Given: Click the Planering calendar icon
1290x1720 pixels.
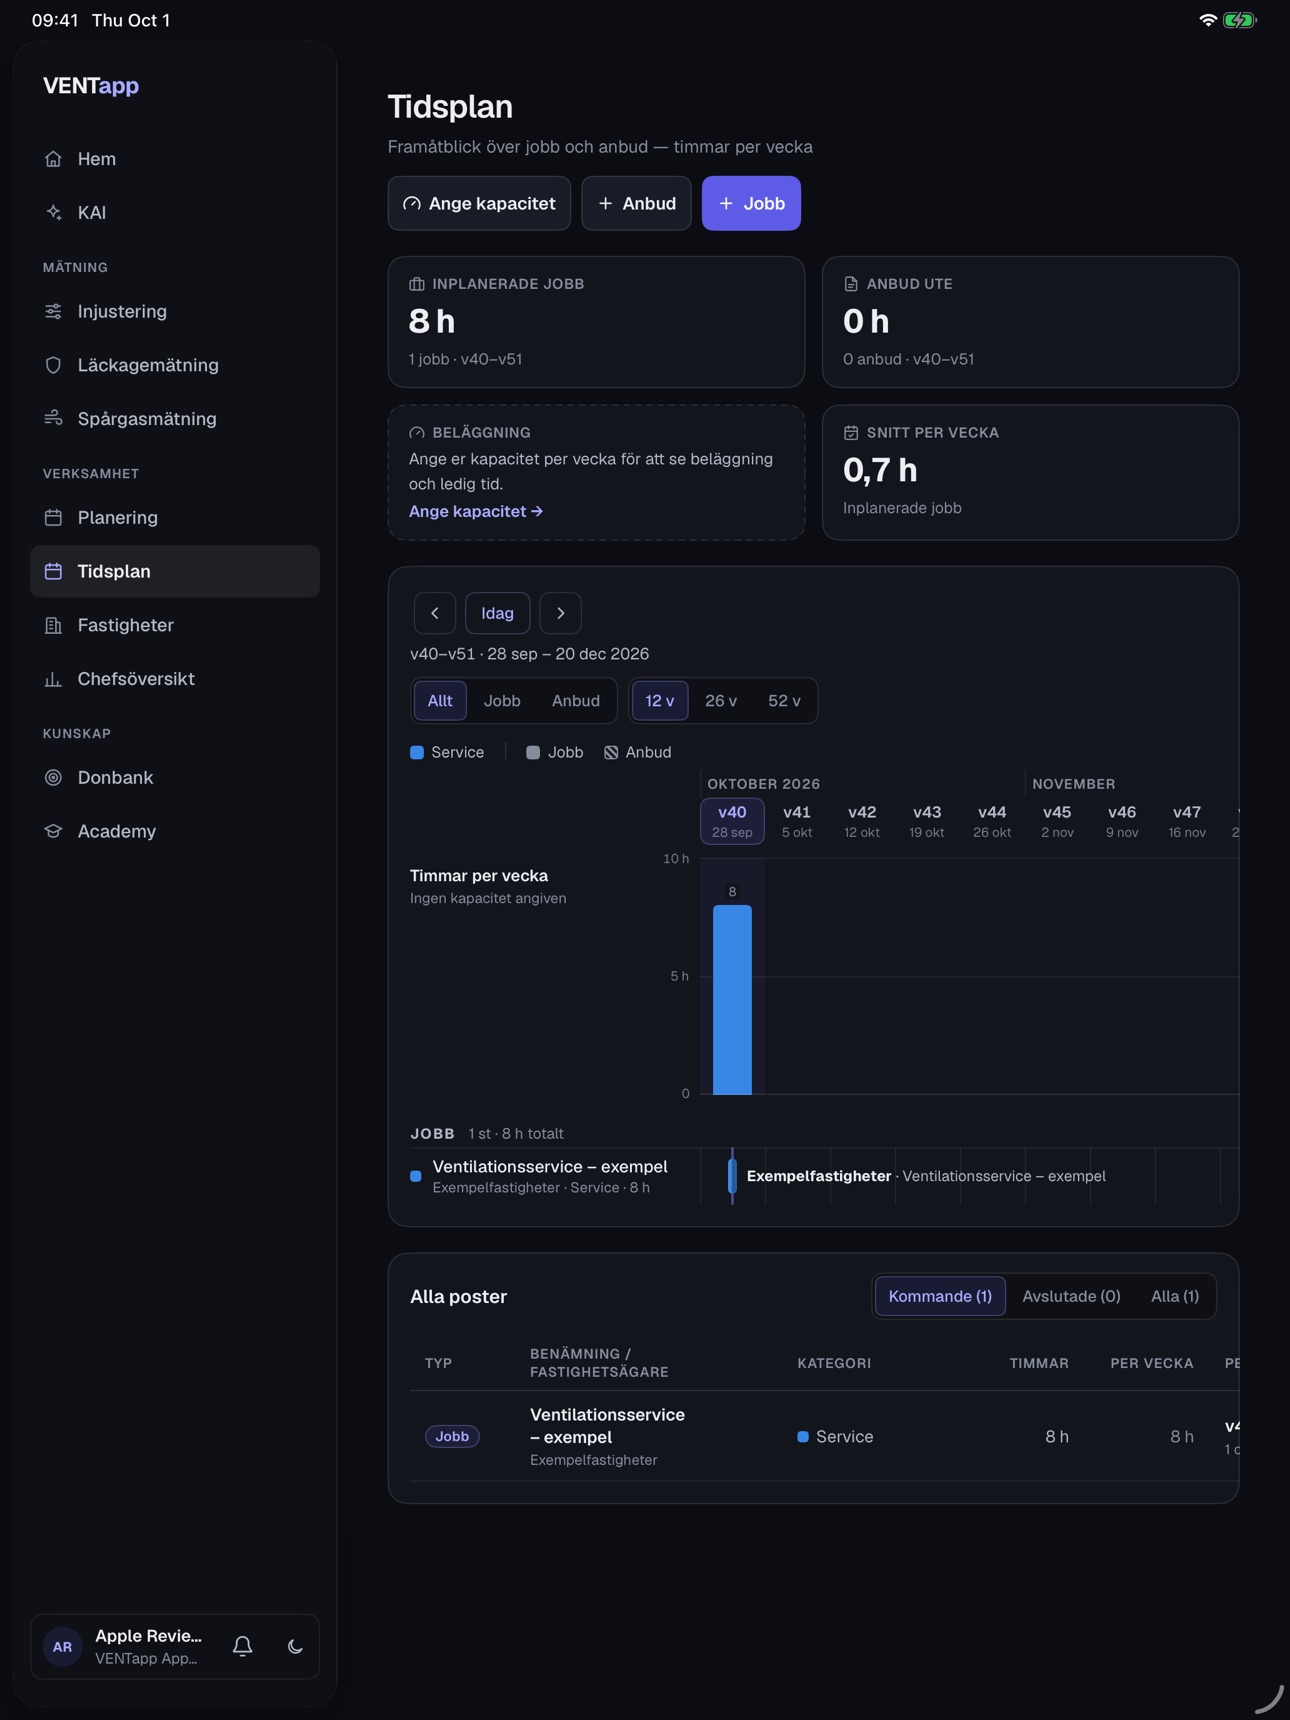Looking at the screenshot, I should coord(54,517).
